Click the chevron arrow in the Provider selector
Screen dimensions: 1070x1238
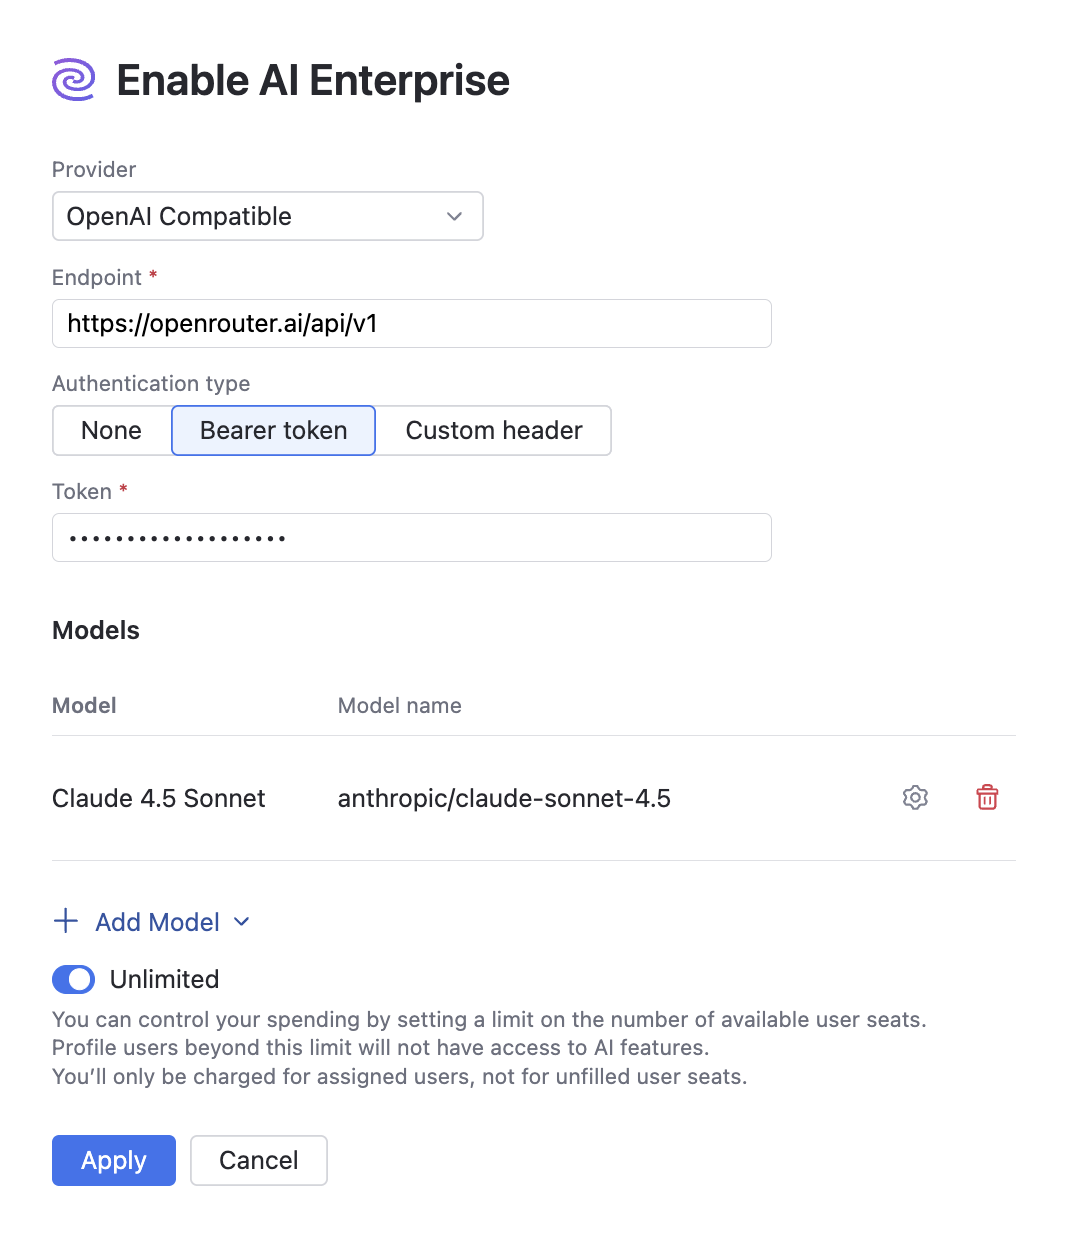[x=454, y=216]
